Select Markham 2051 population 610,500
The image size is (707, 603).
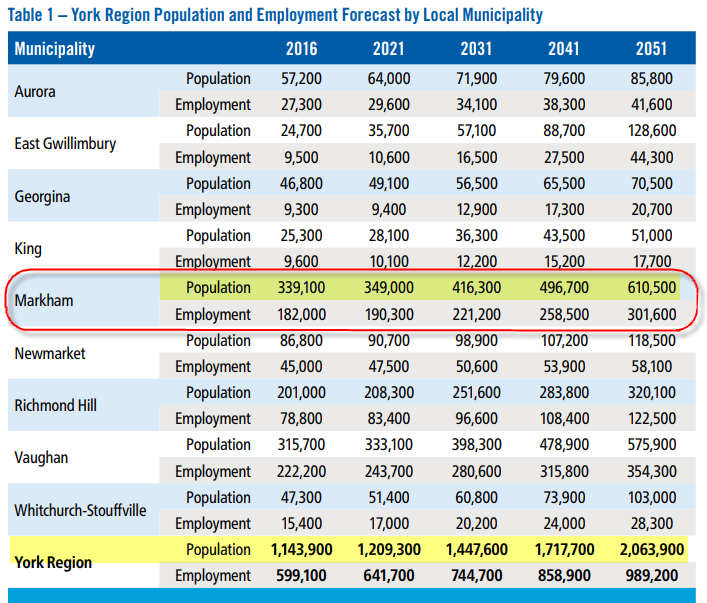(x=652, y=287)
